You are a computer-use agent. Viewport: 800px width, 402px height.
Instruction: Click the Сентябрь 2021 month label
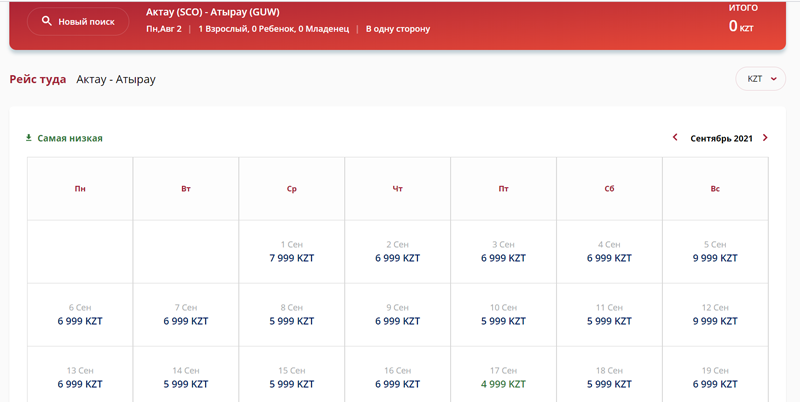click(x=721, y=138)
